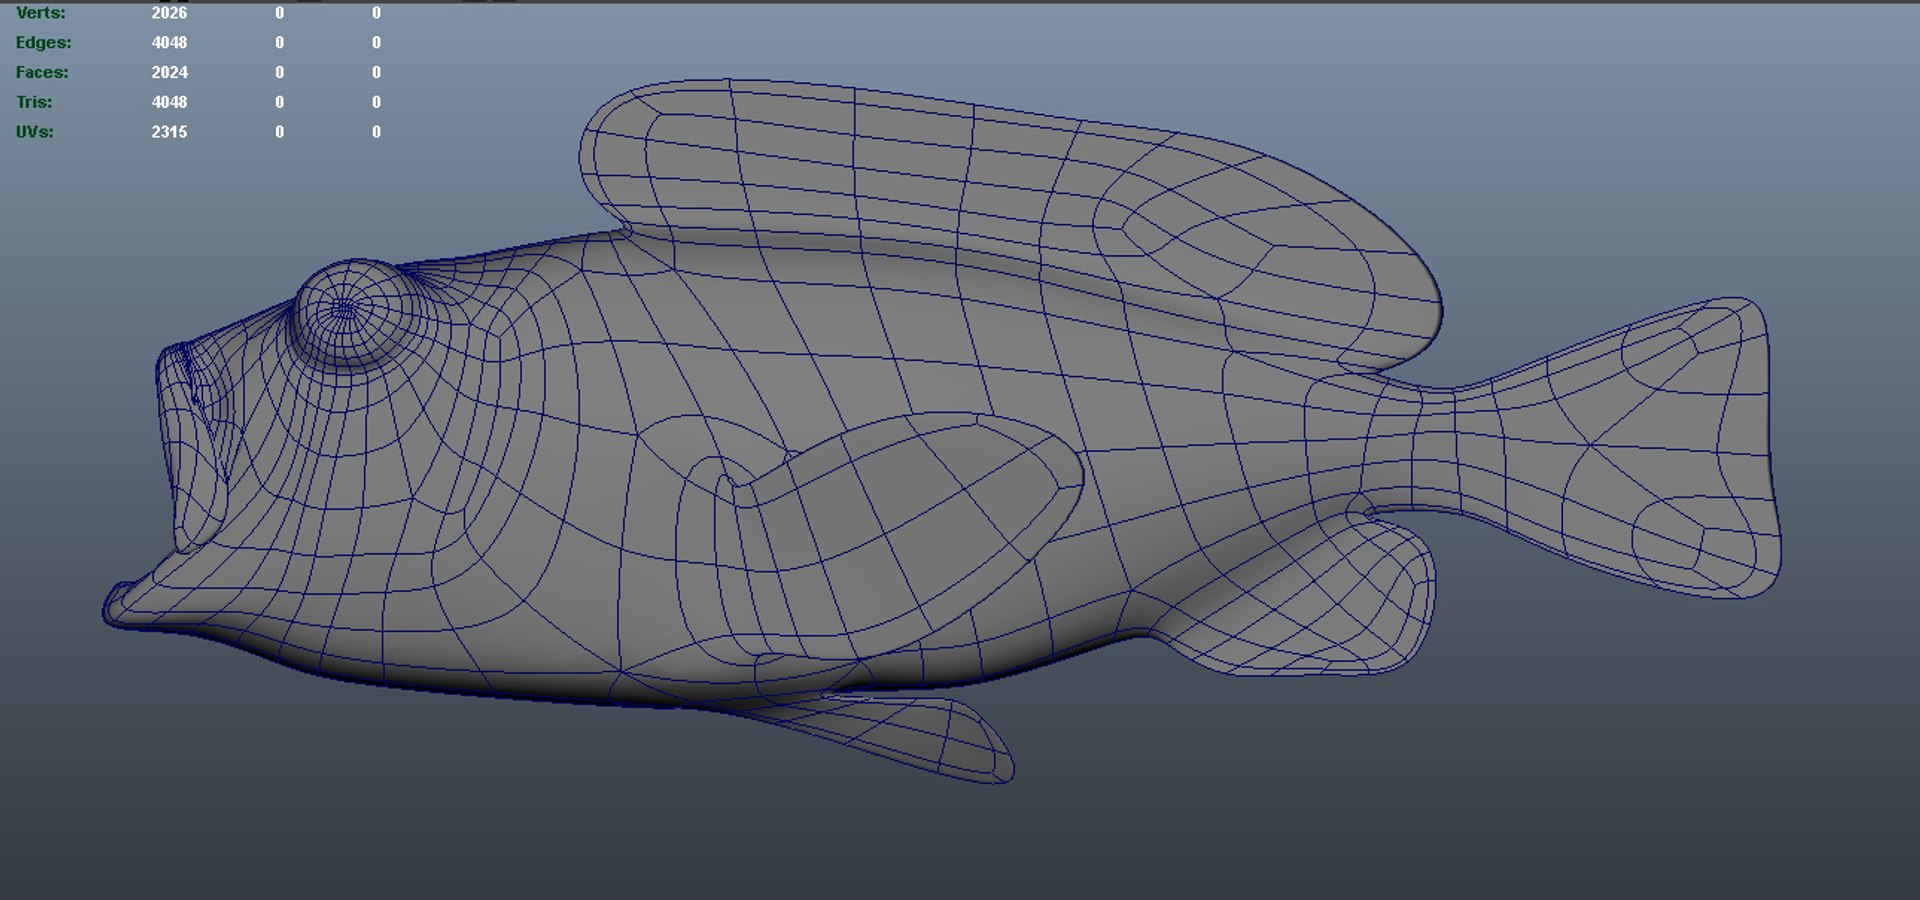This screenshot has height=900, width=1920.
Task: Click the "Faces:" heads-up label
Action: (x=42, y=73)
